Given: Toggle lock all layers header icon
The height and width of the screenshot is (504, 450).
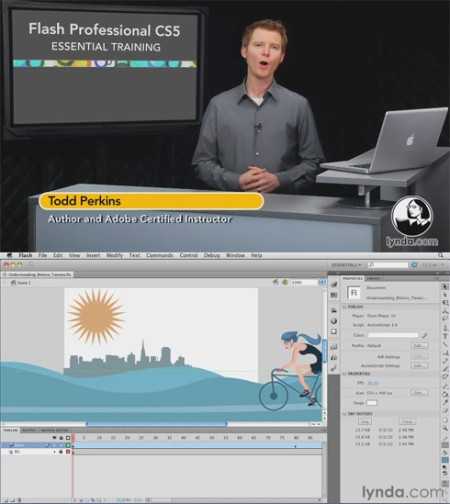Looking at the screenshot, I should coord(61,438).
